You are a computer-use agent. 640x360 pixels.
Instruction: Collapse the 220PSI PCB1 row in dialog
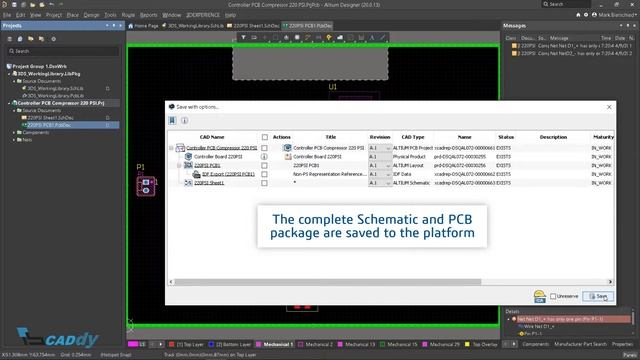click(179, 165)
